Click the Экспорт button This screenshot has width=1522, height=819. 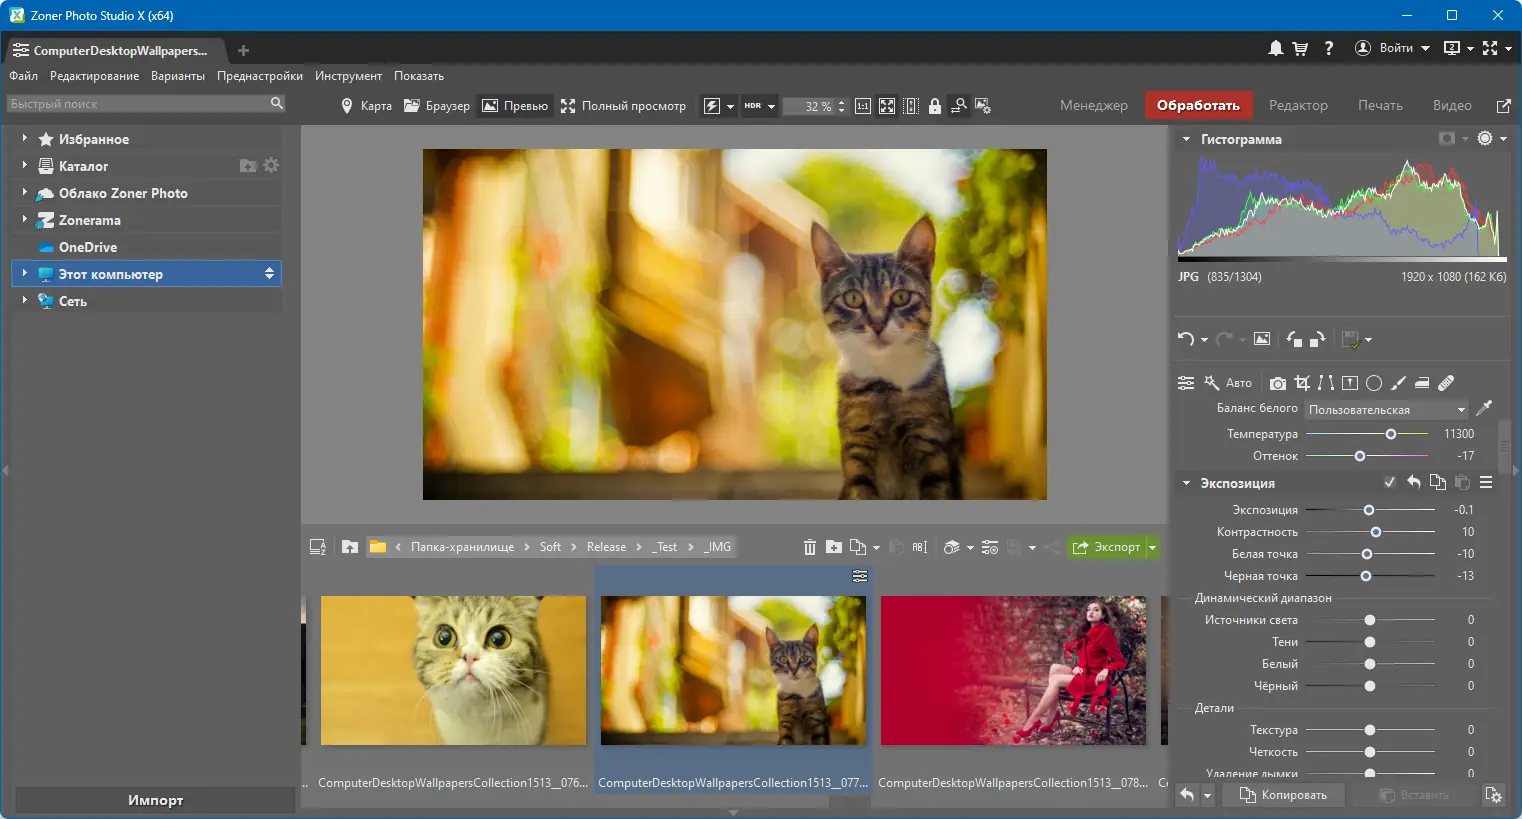pos(1106,547)
